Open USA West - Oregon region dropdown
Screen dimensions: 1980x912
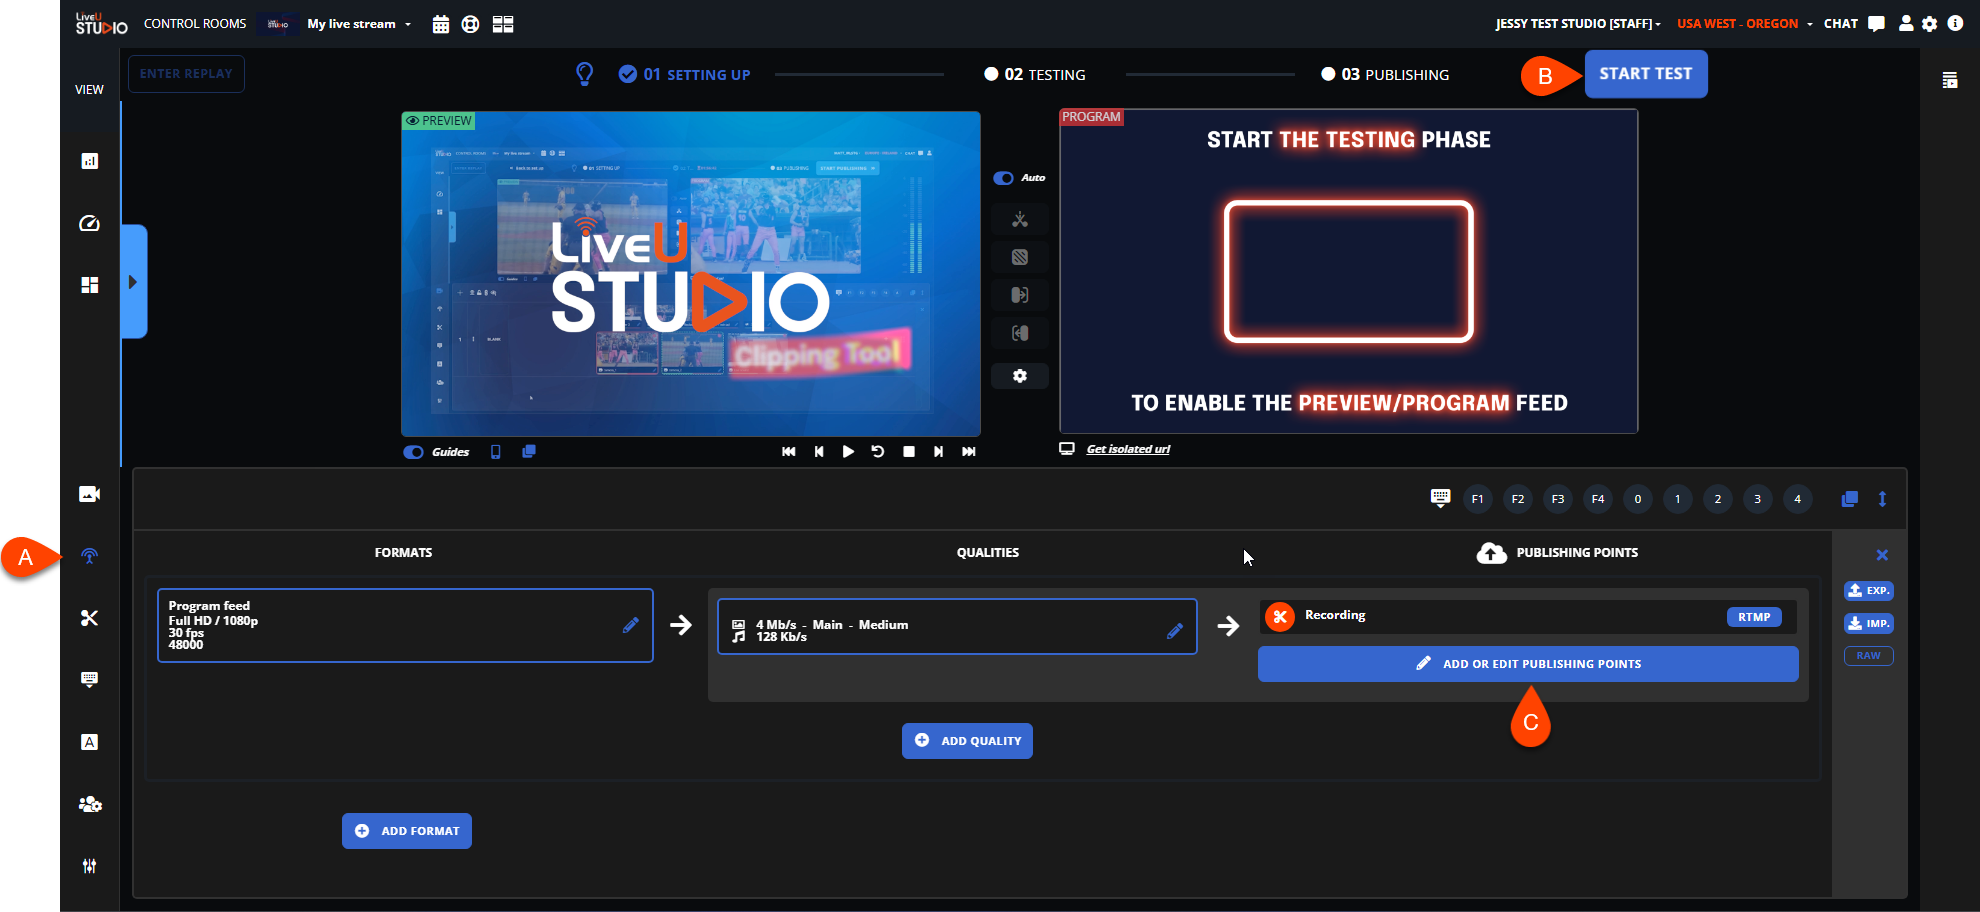tap(1745, 24)
